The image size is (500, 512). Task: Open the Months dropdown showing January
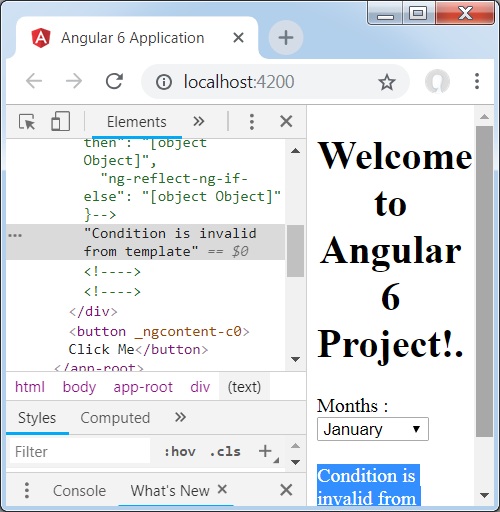pos(373,429)
